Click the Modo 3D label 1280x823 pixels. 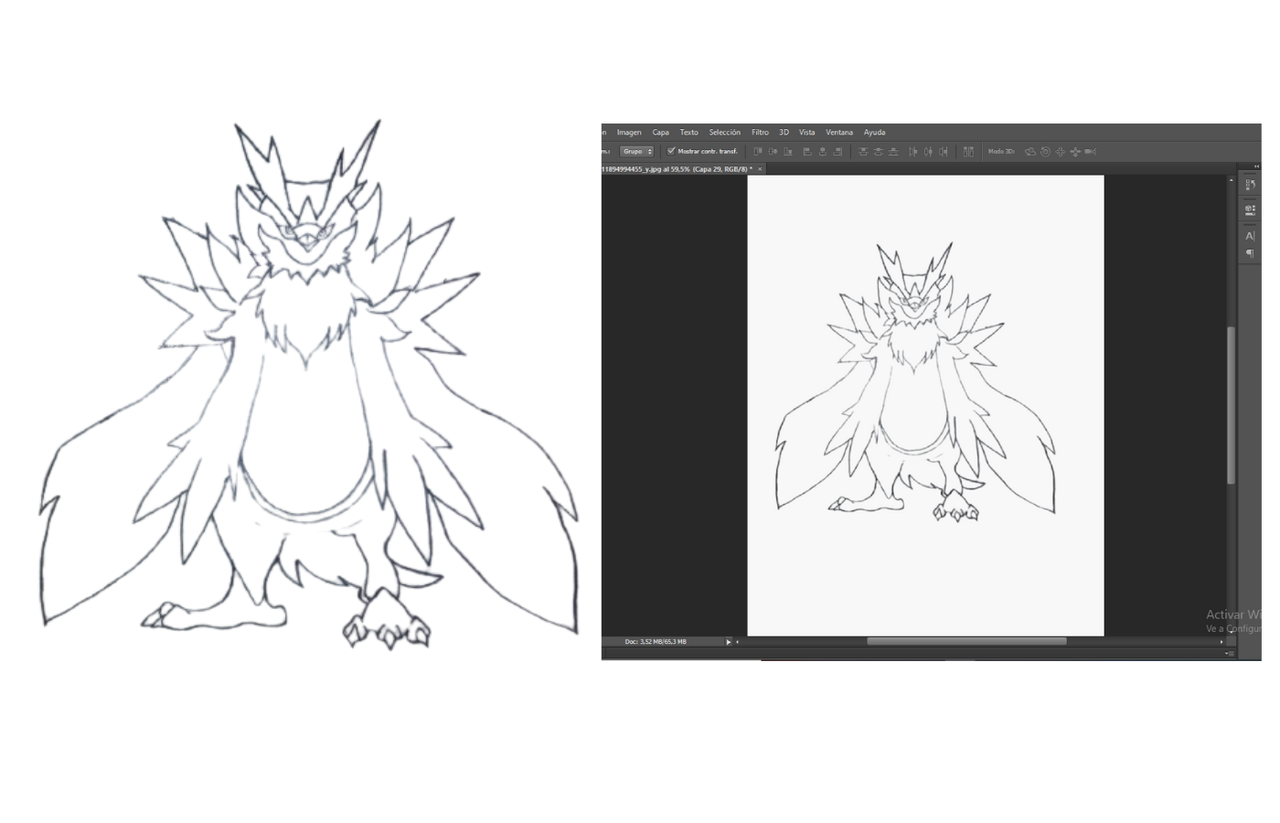click(1002, 151)
